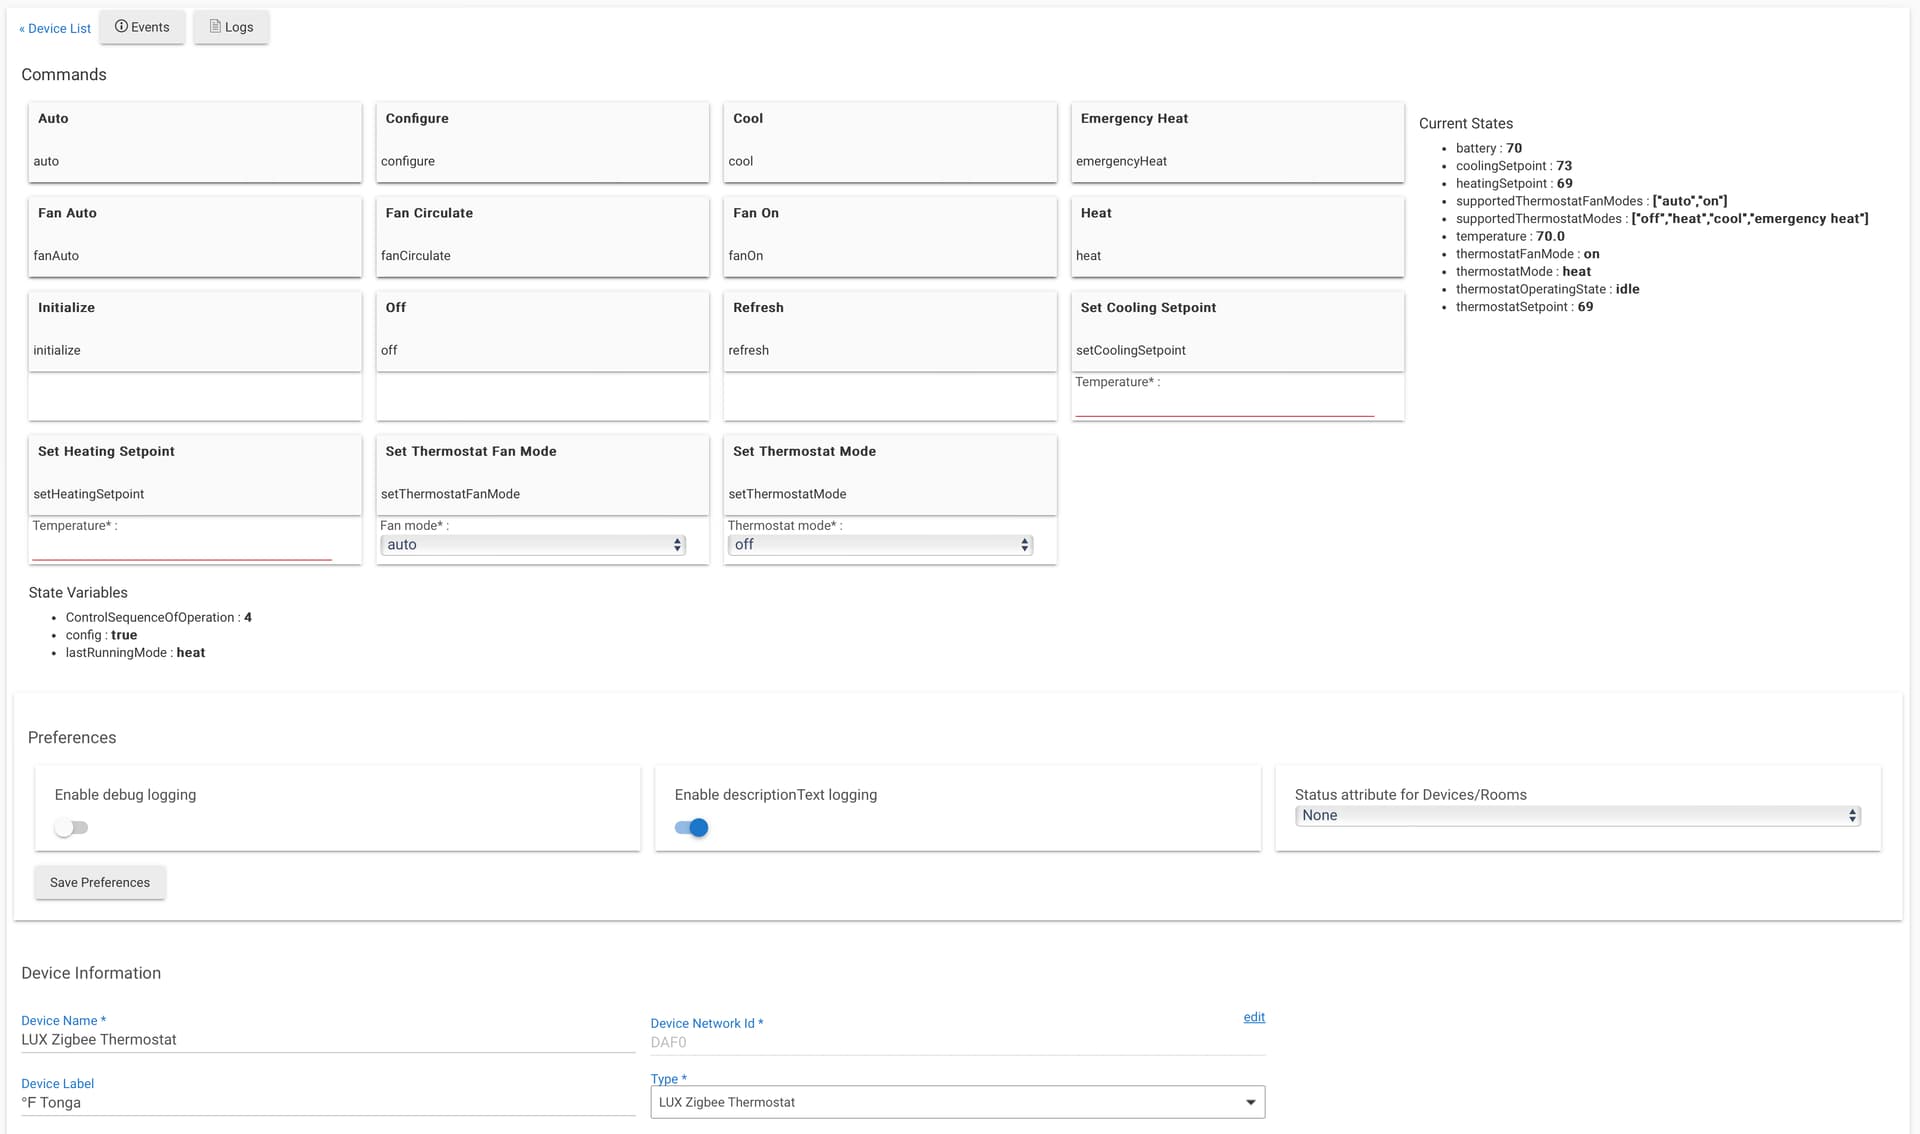Open the Events page

142,27
